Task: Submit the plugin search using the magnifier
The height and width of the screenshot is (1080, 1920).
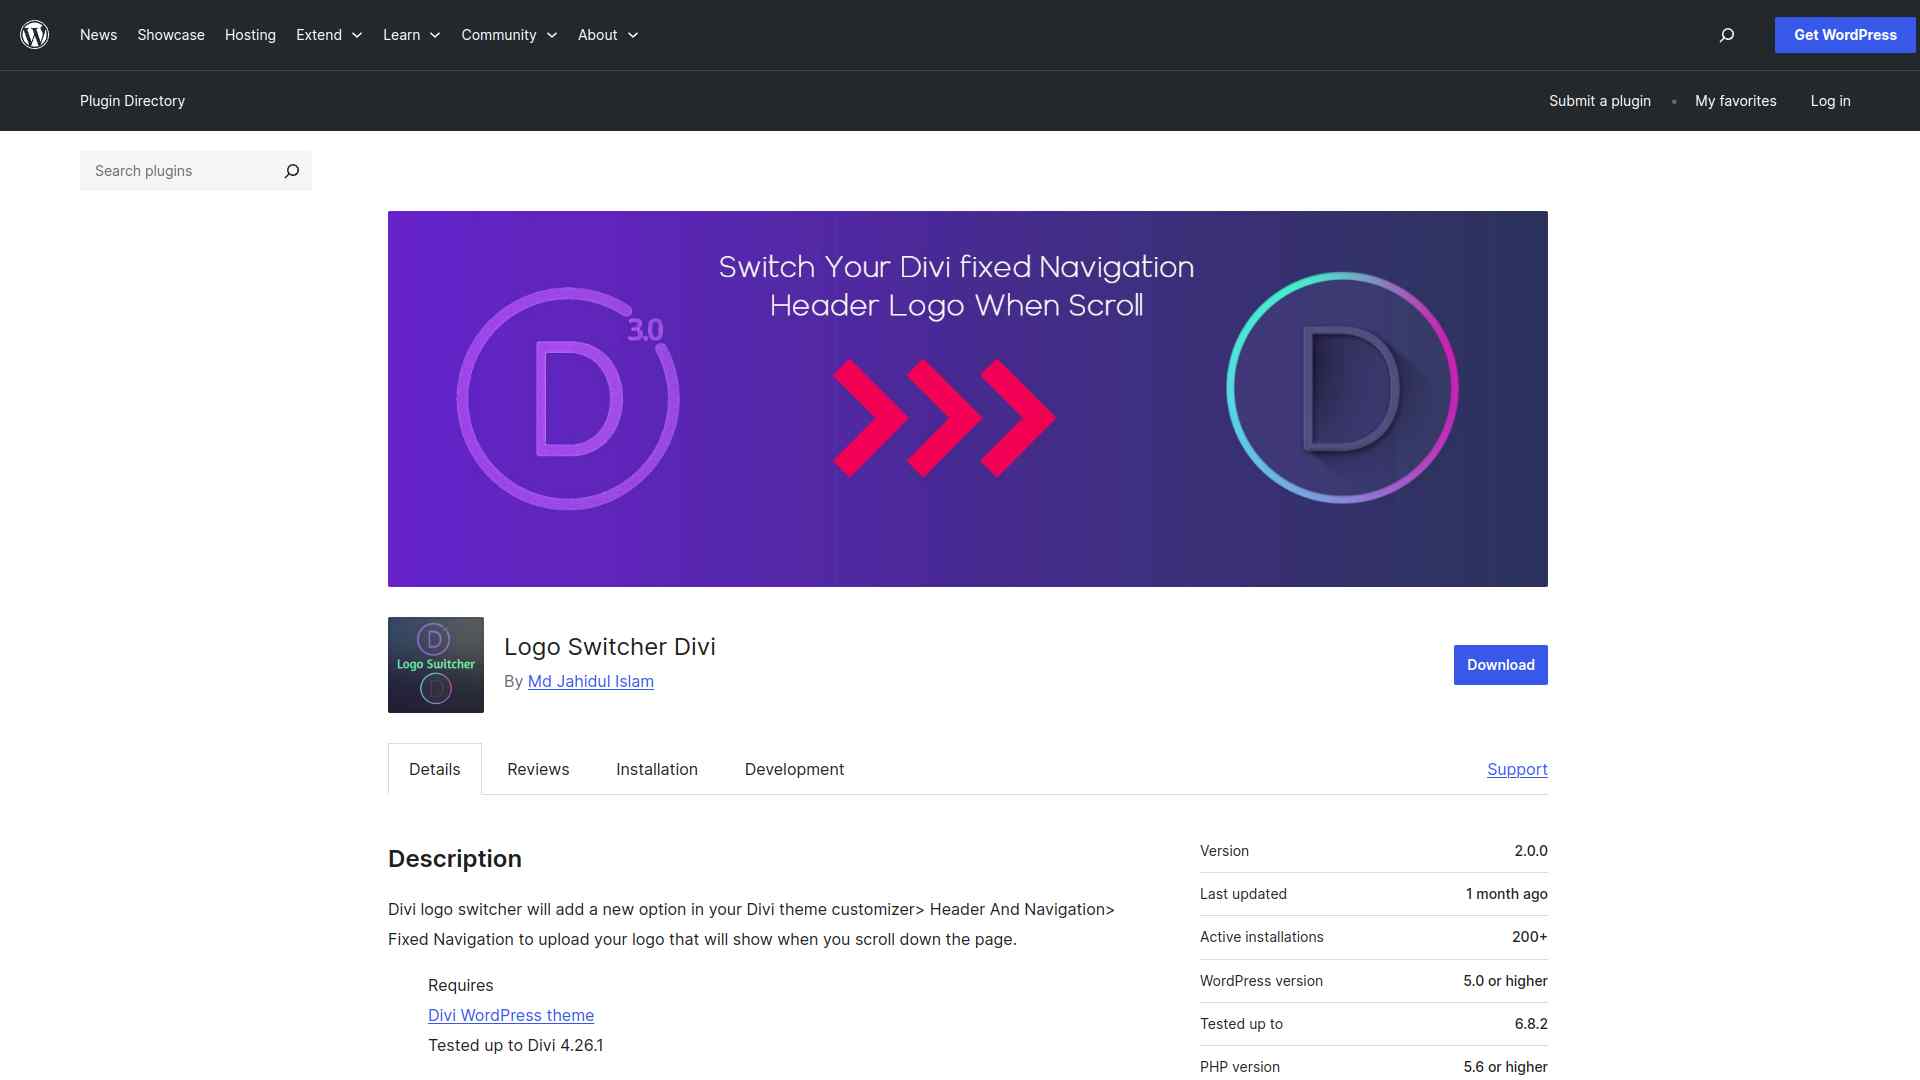Action: pyautogui.click(x=291, y=171)
